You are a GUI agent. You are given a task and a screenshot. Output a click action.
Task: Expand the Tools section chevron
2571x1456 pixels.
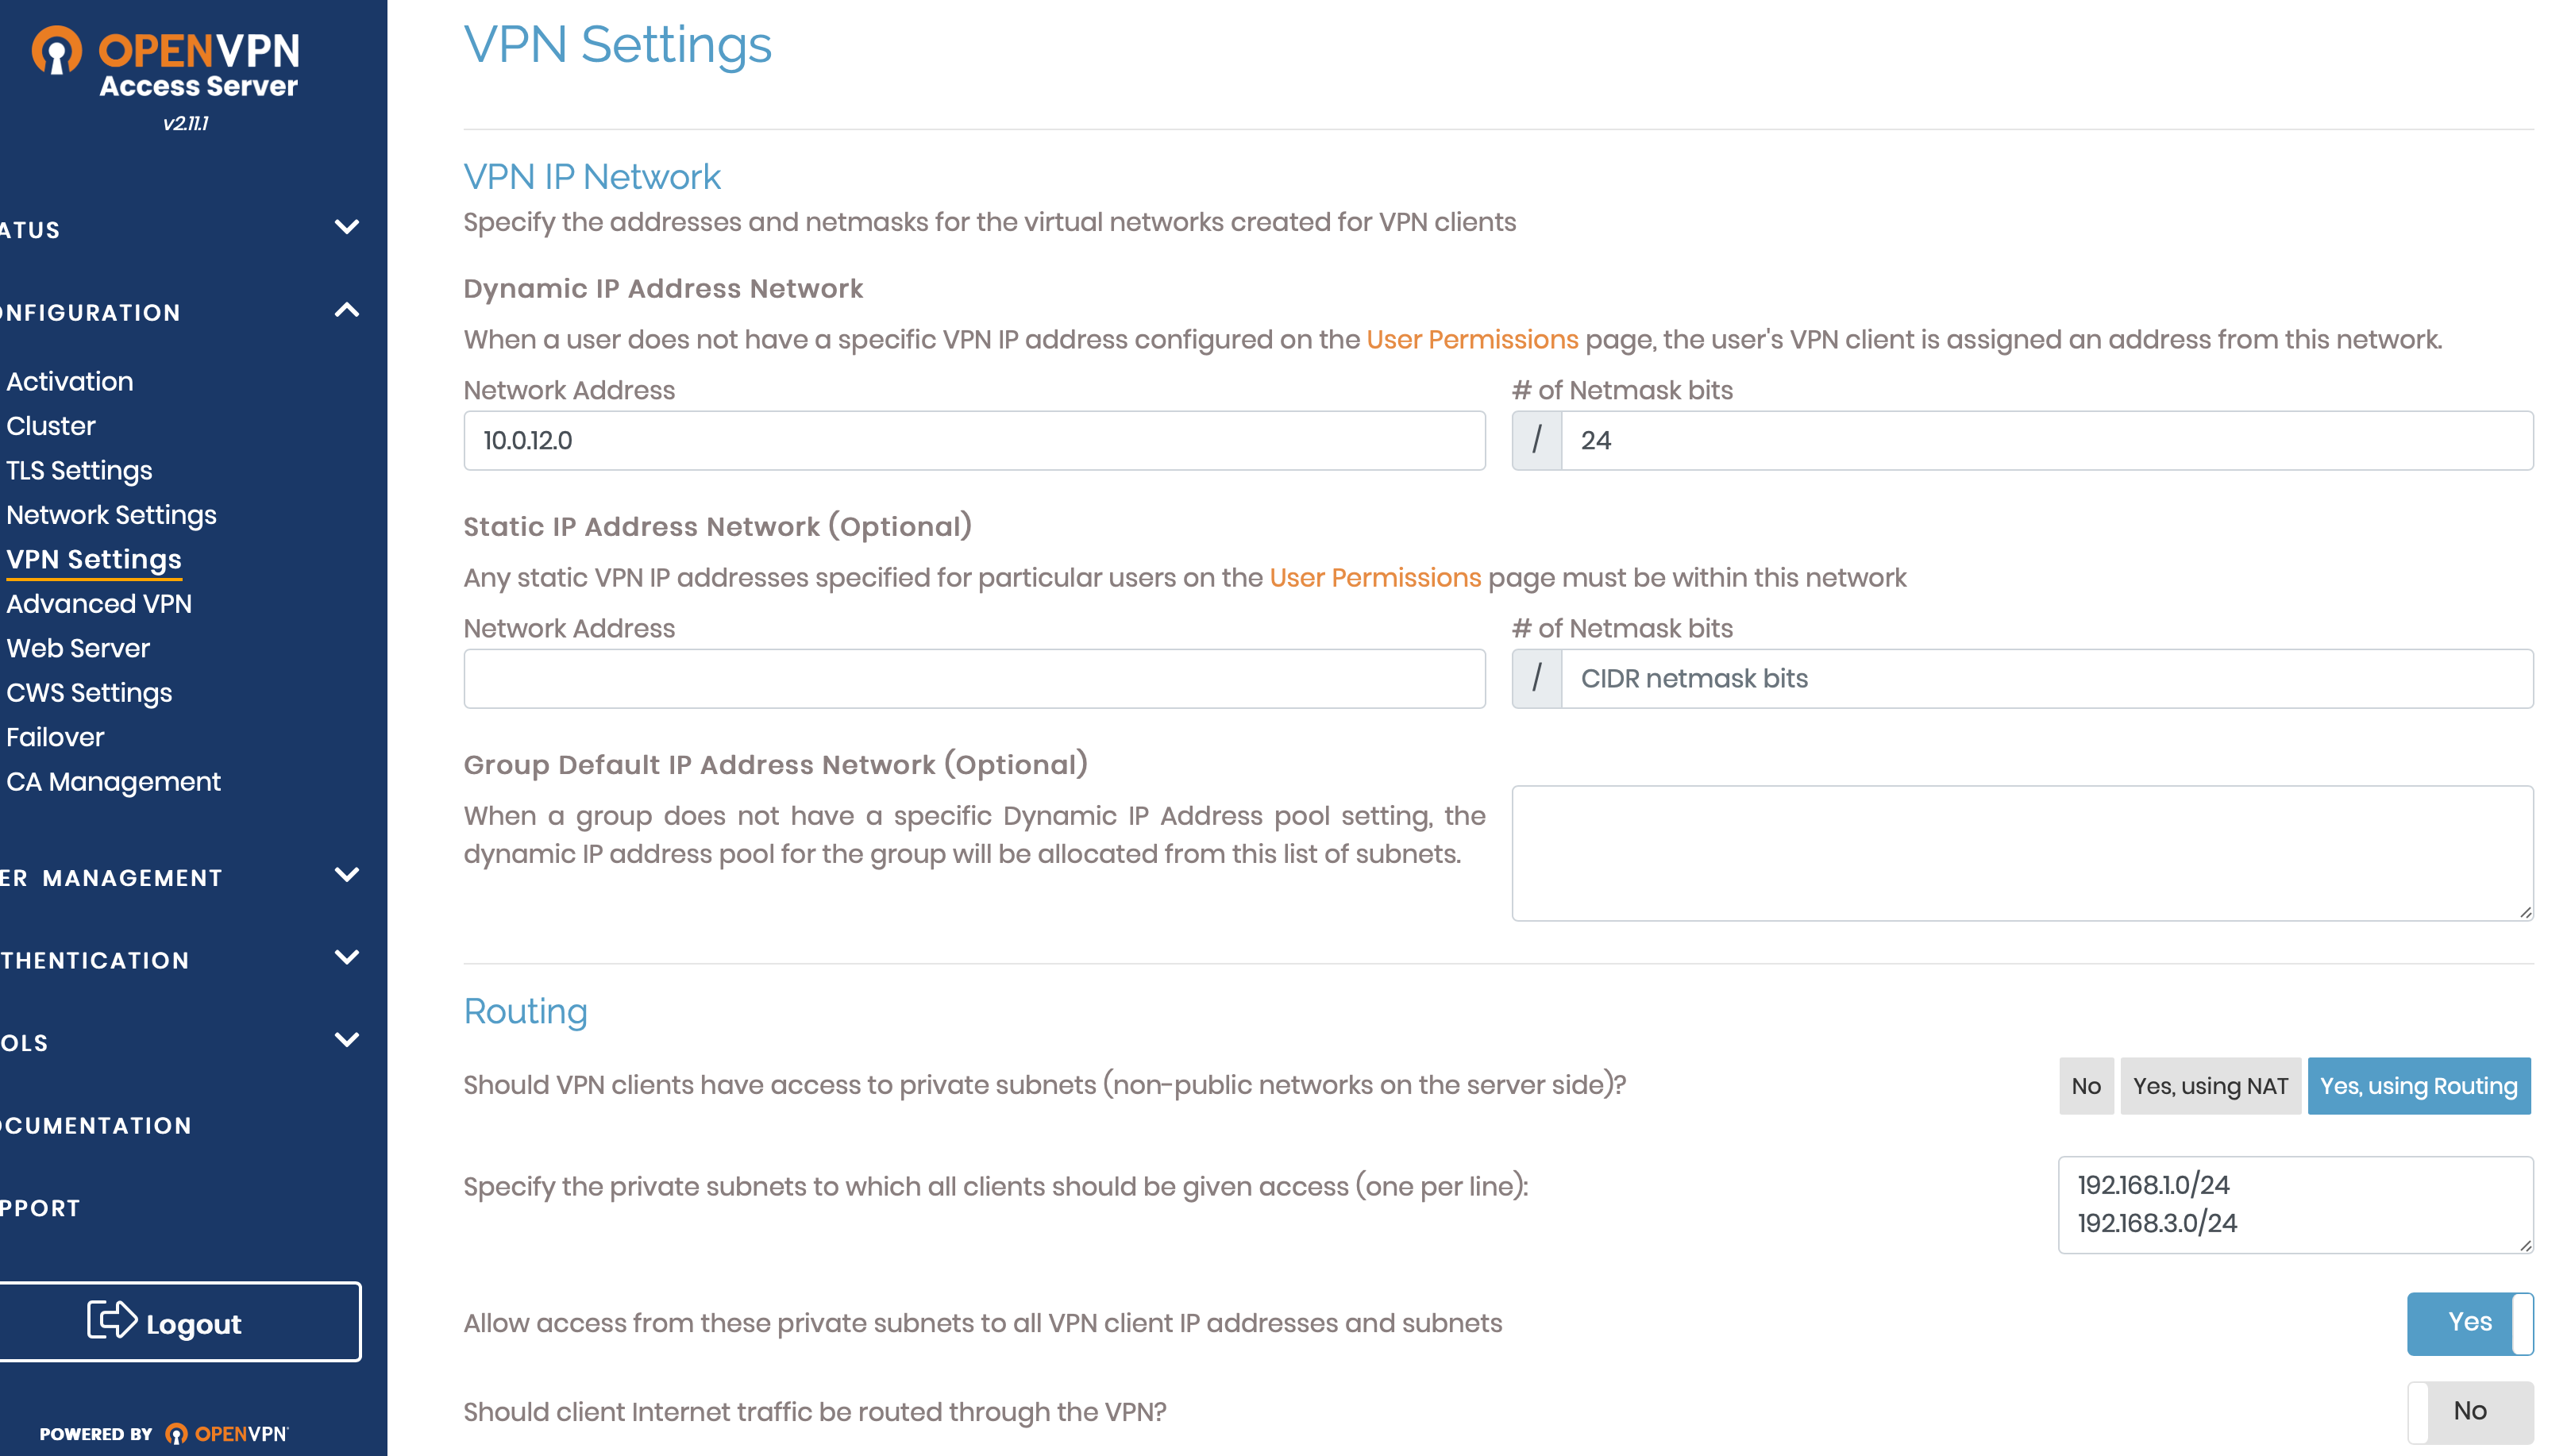pyautogui.click(x=346, y=1041)
